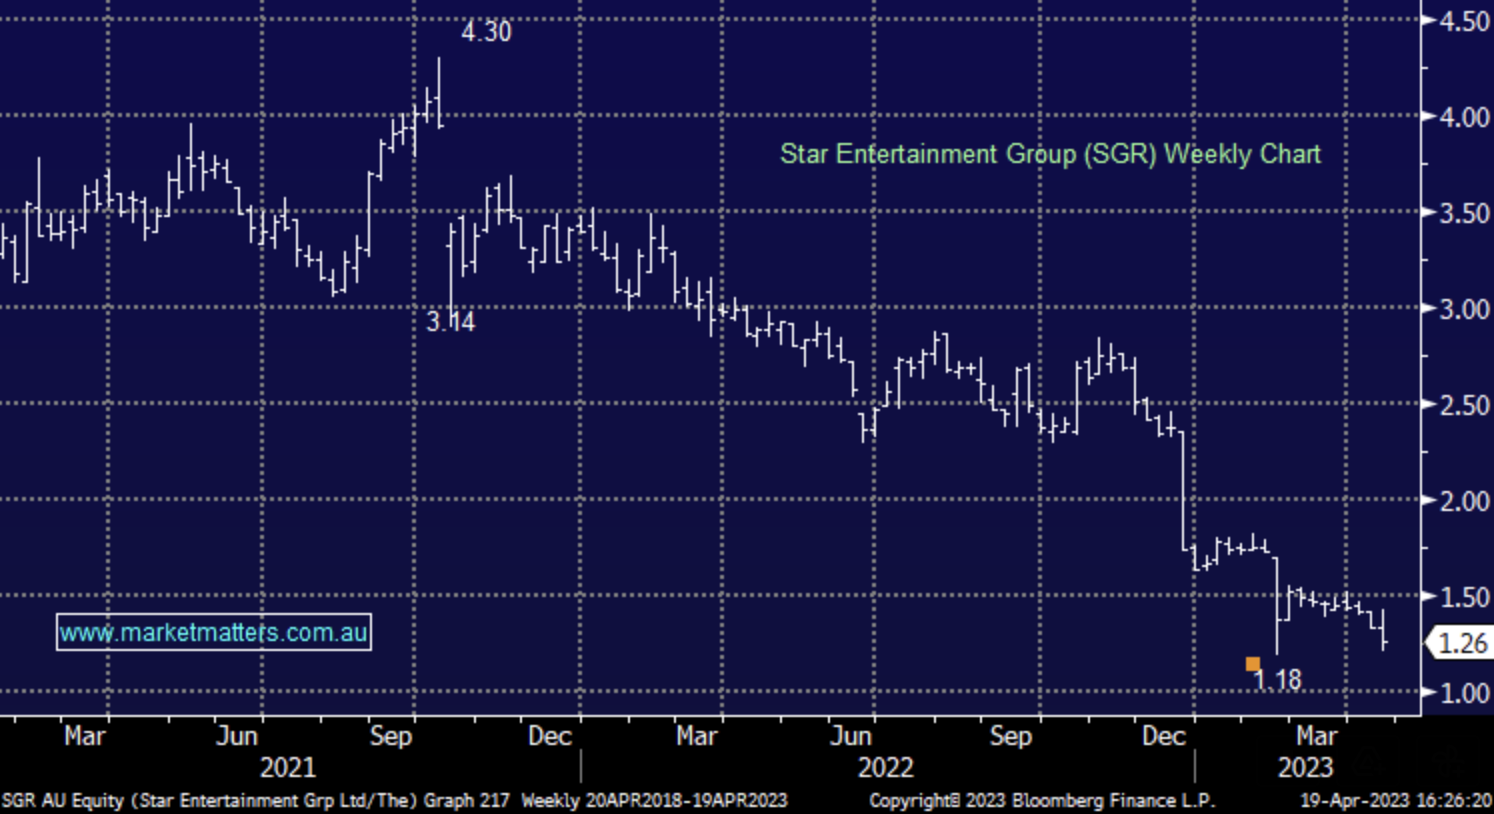Click the 4.50 y-axis price label
Viewport: 1494px width, 814px height.
tap(1464, 21)
